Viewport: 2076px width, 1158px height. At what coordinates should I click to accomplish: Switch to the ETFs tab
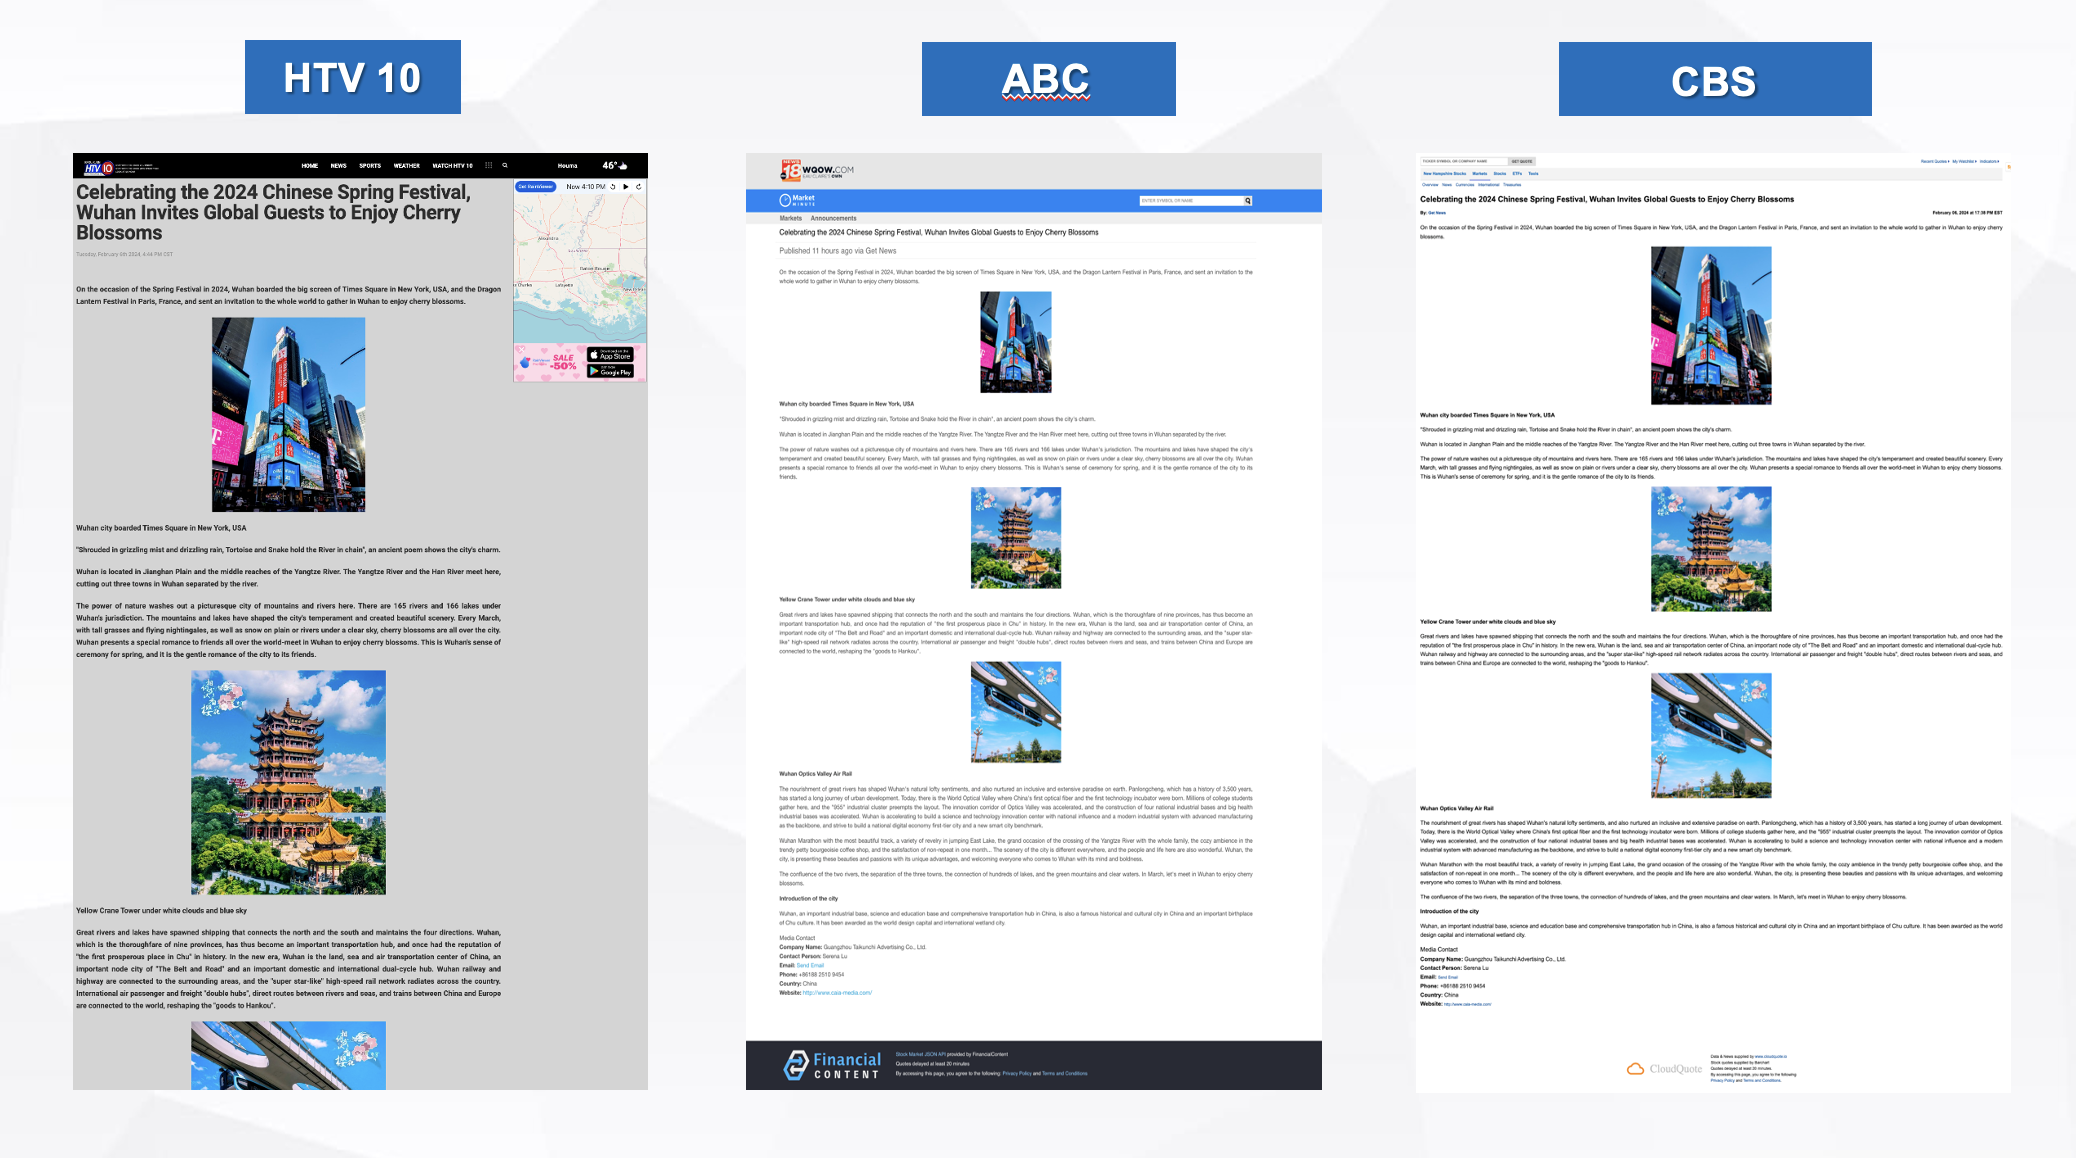pos(1517,174)
